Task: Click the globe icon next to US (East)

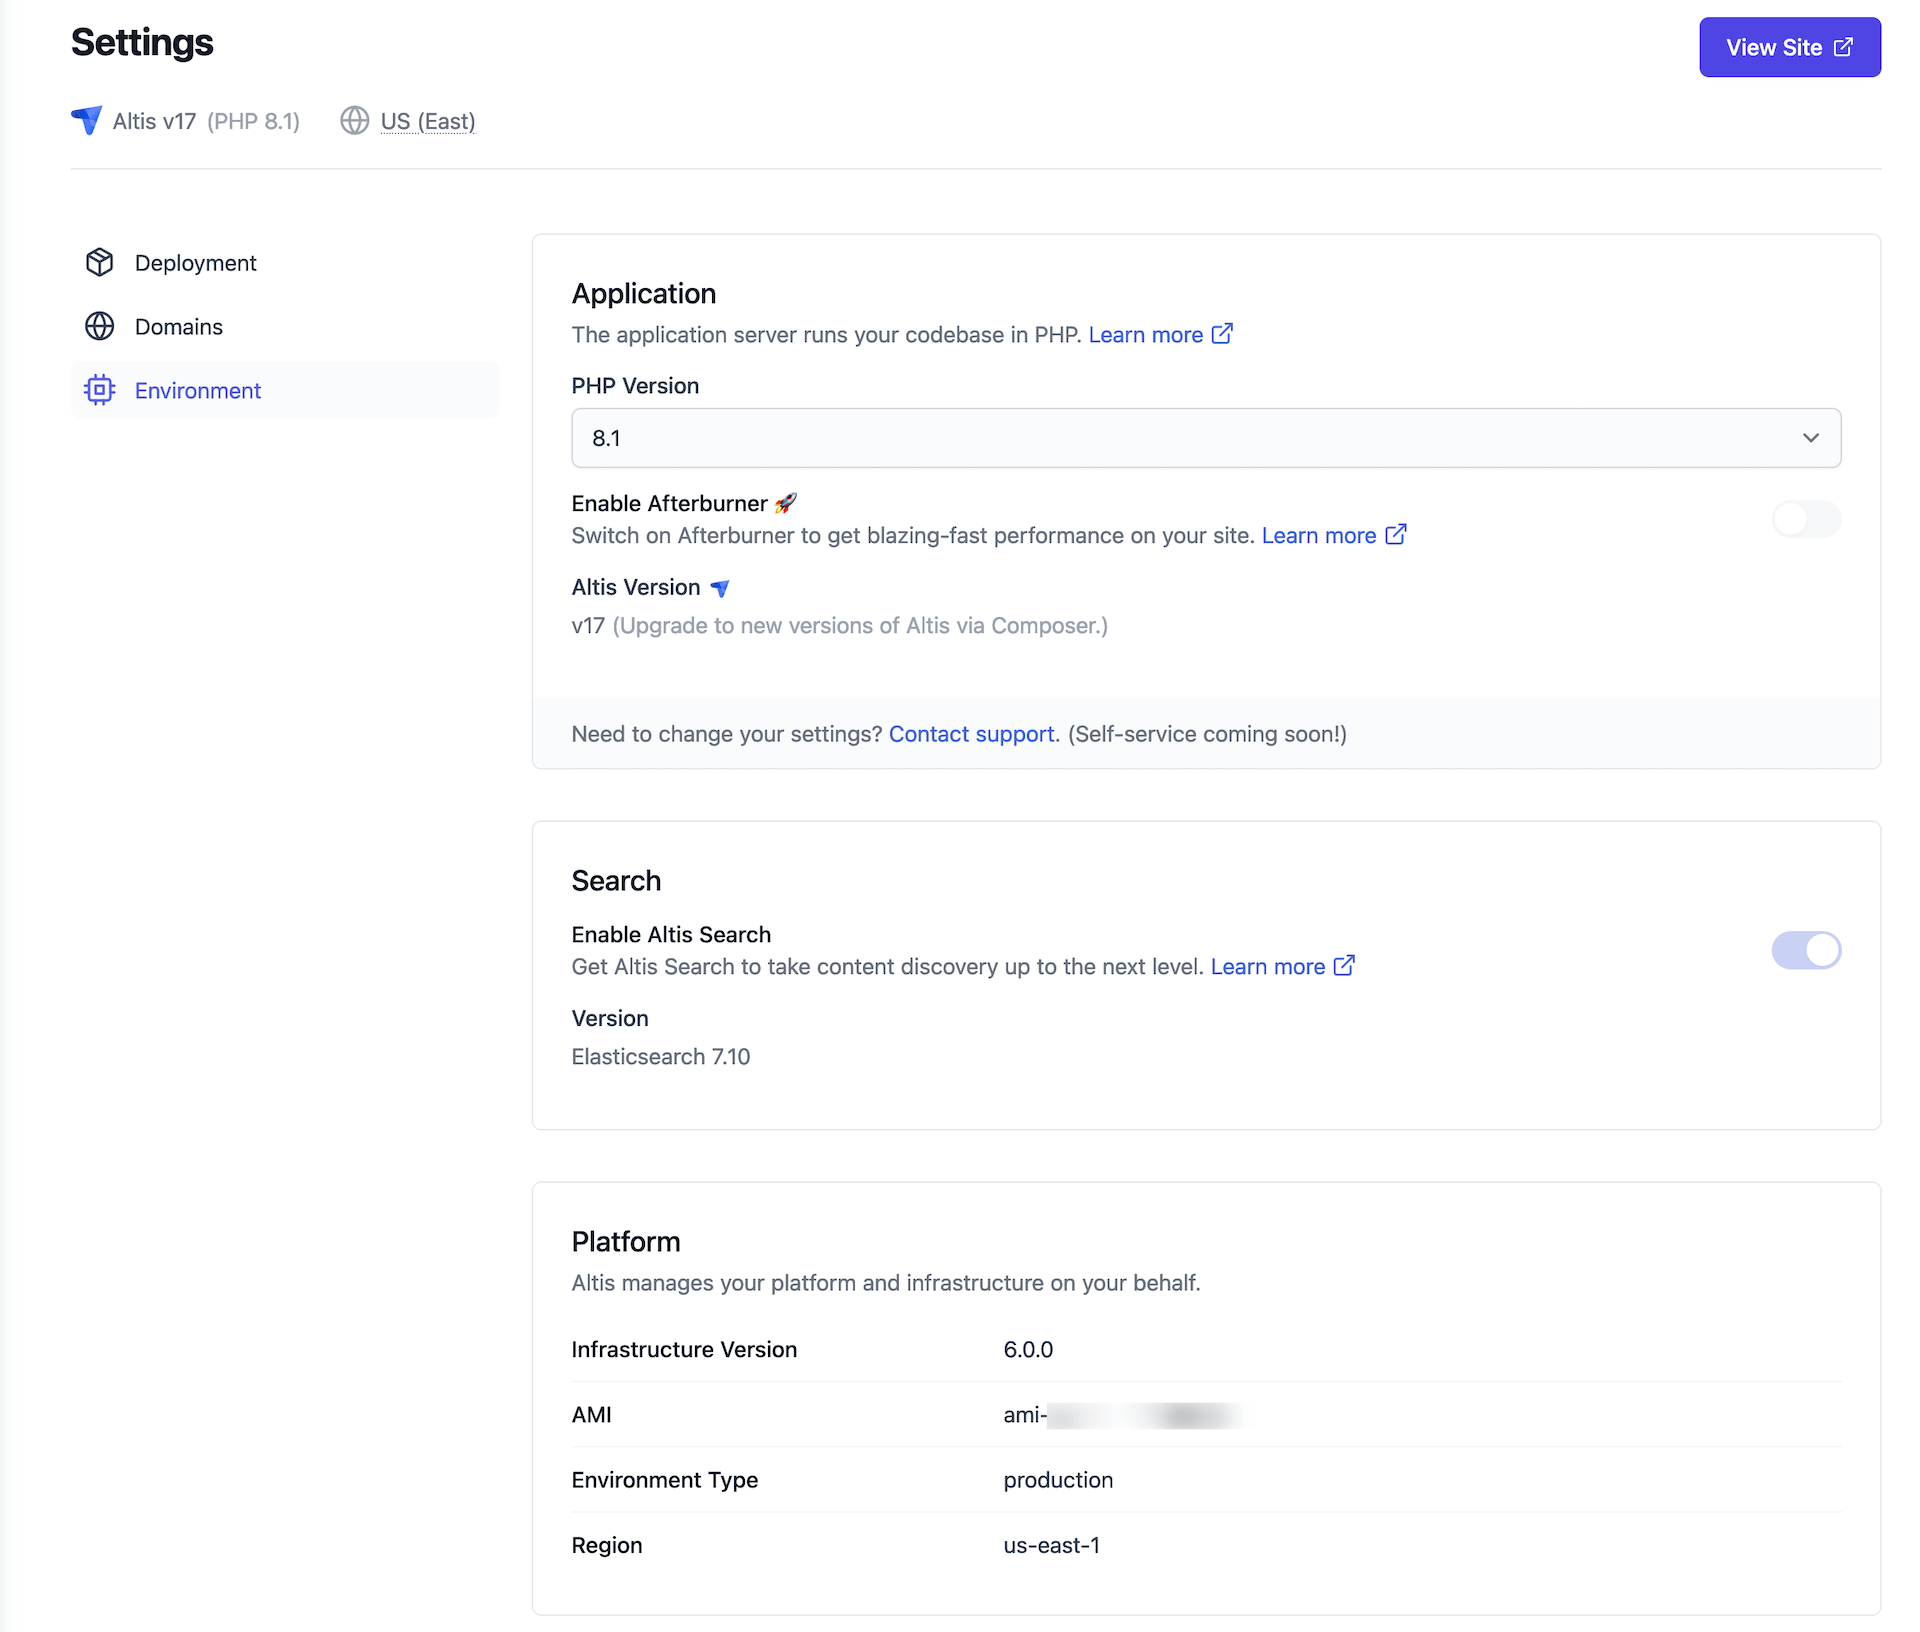Action: coord(354,121)
